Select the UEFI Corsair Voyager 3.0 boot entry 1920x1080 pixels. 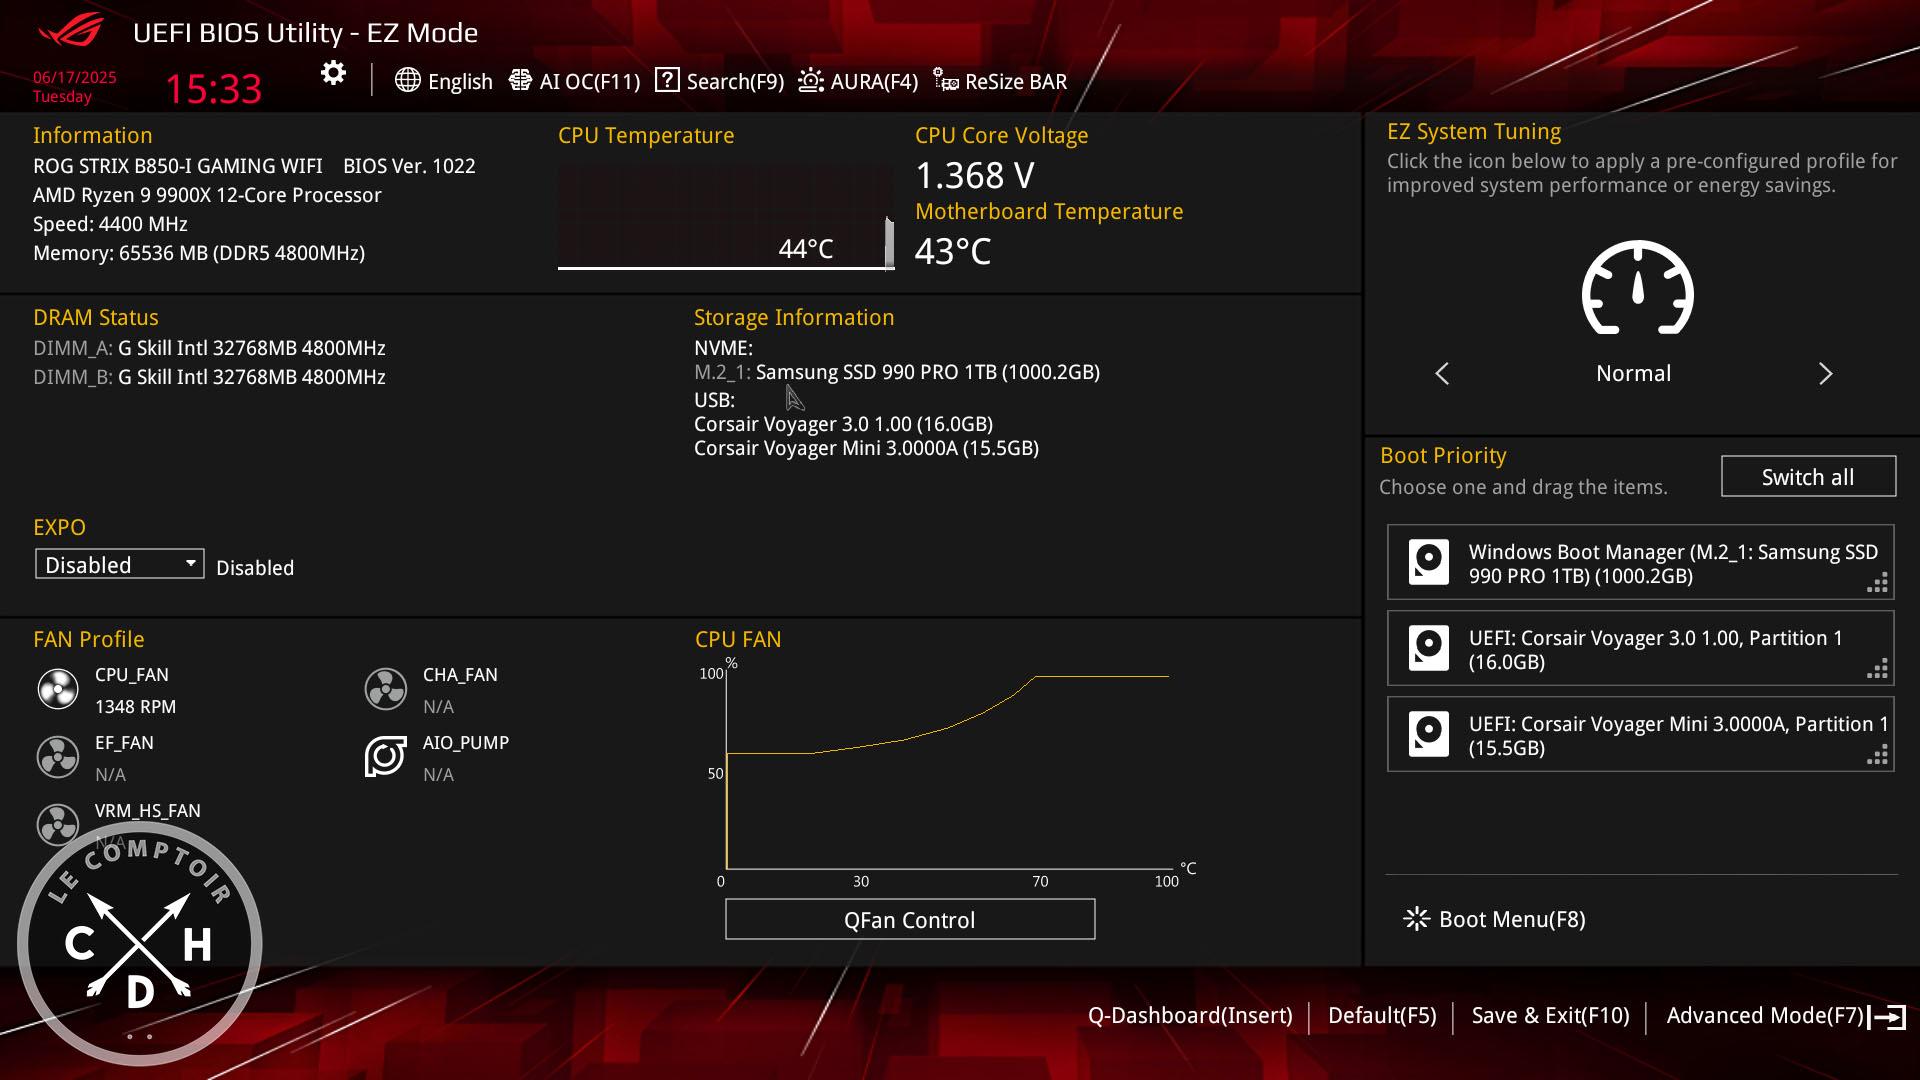1639,648
